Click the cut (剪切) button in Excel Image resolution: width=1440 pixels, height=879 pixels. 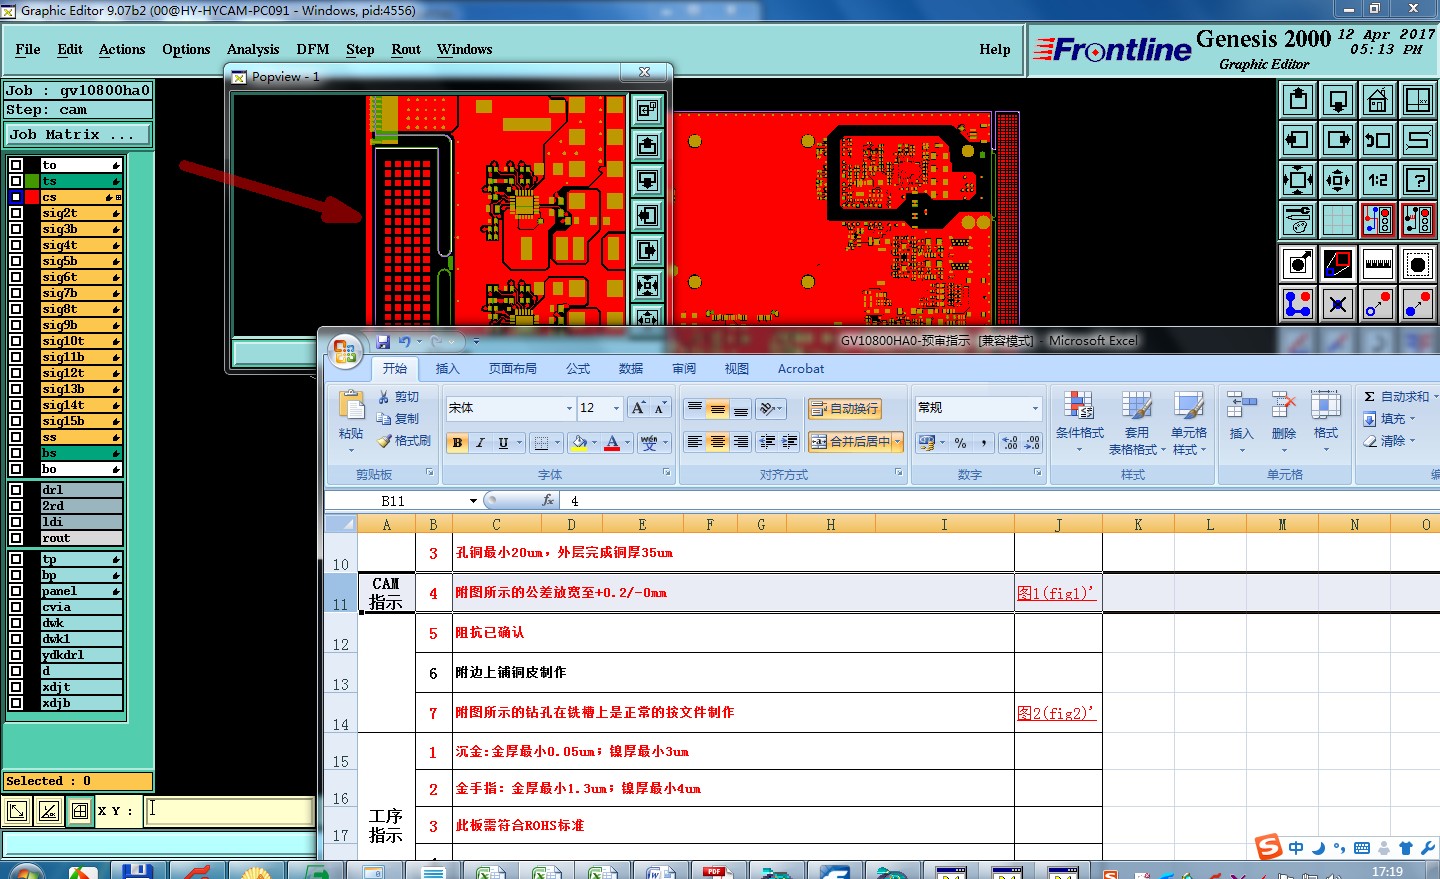point(399,397)
